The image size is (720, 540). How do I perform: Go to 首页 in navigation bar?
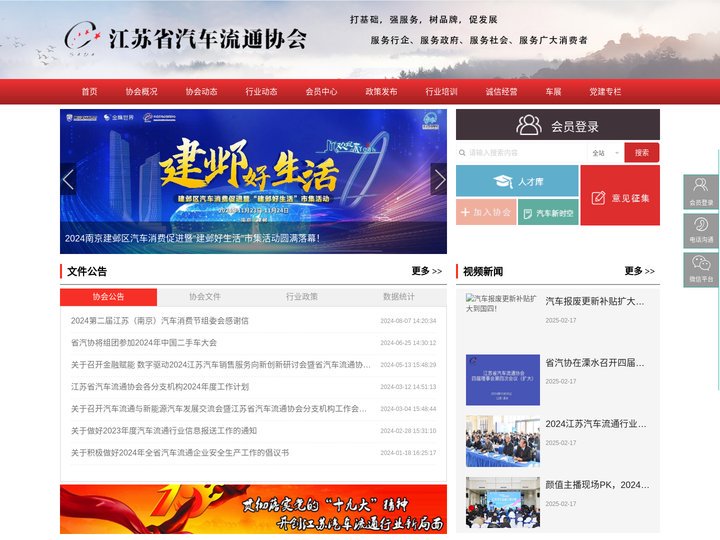tap(90, 91)
